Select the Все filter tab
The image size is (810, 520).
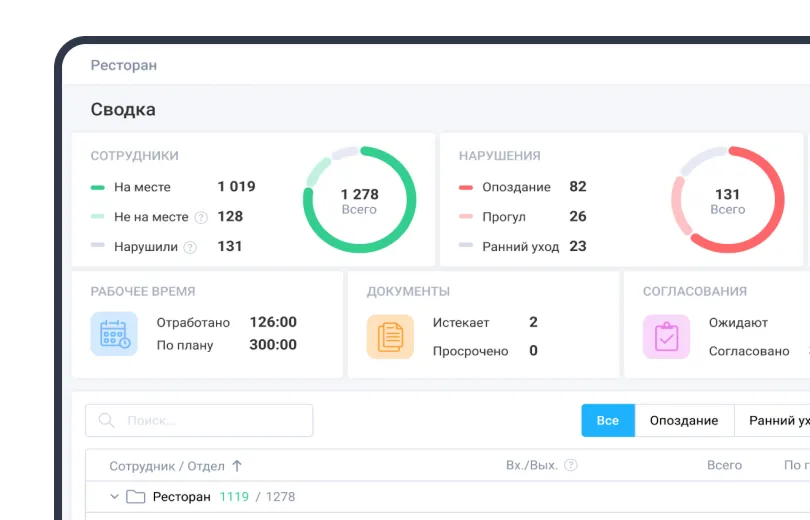[x=608, y=420]
